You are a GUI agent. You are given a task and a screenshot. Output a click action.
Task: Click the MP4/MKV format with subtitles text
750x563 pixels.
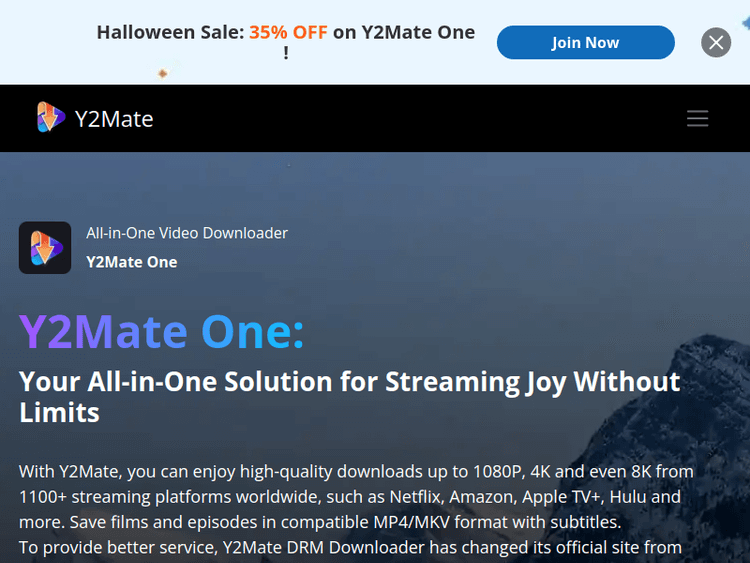pos(497,522)
